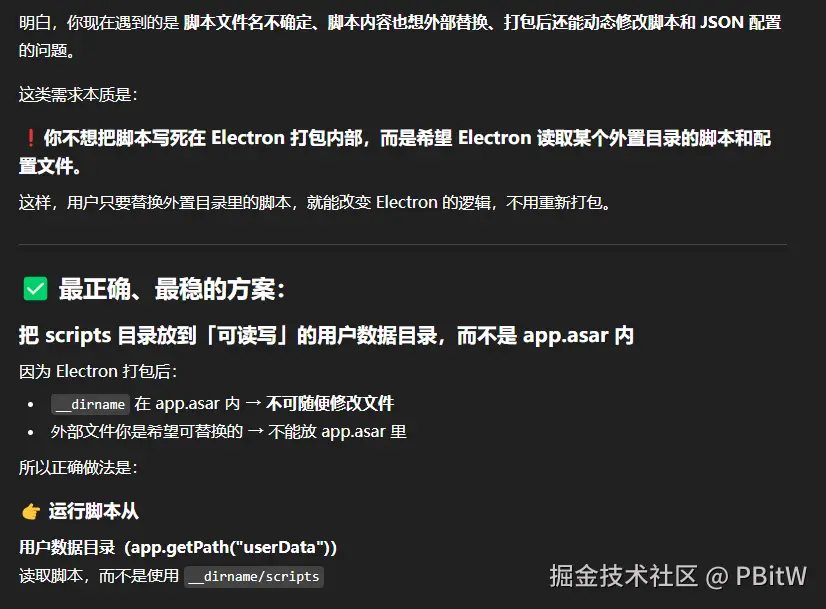Click the line 所以正确做法是

pos(78,467)
